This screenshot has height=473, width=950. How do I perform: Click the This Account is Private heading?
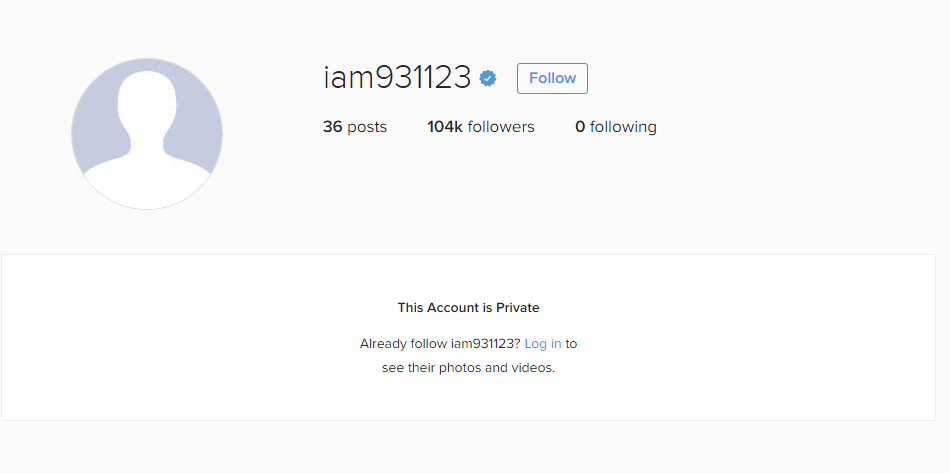pos(468,308)
